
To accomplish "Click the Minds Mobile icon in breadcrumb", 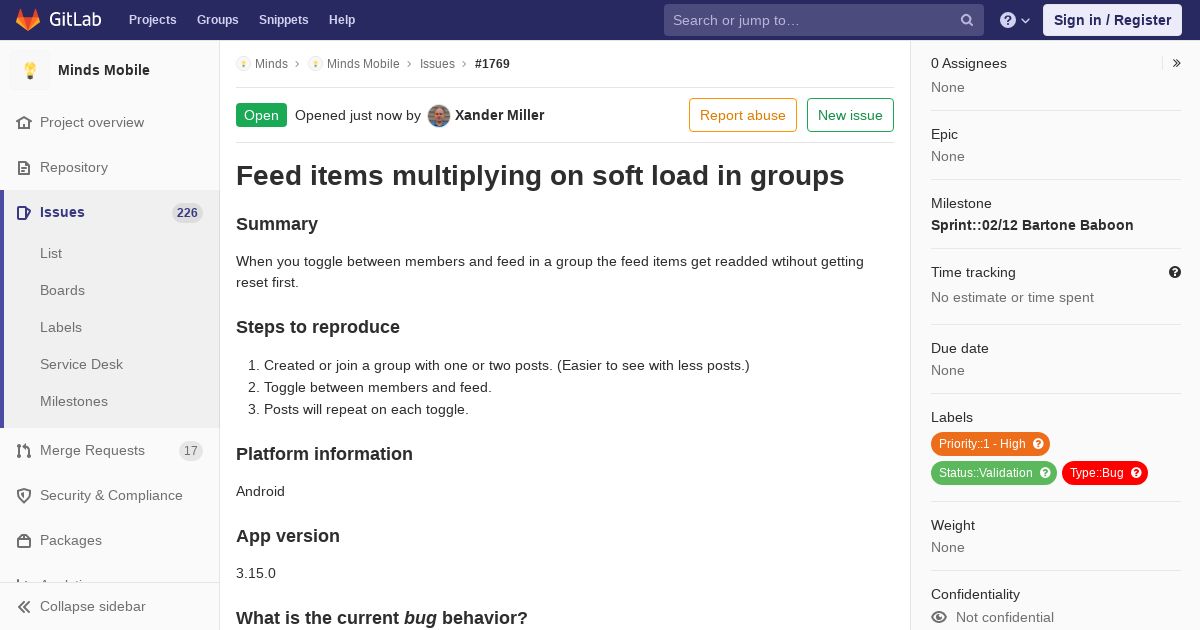I will pyautogui.click(x=315, y=64).
